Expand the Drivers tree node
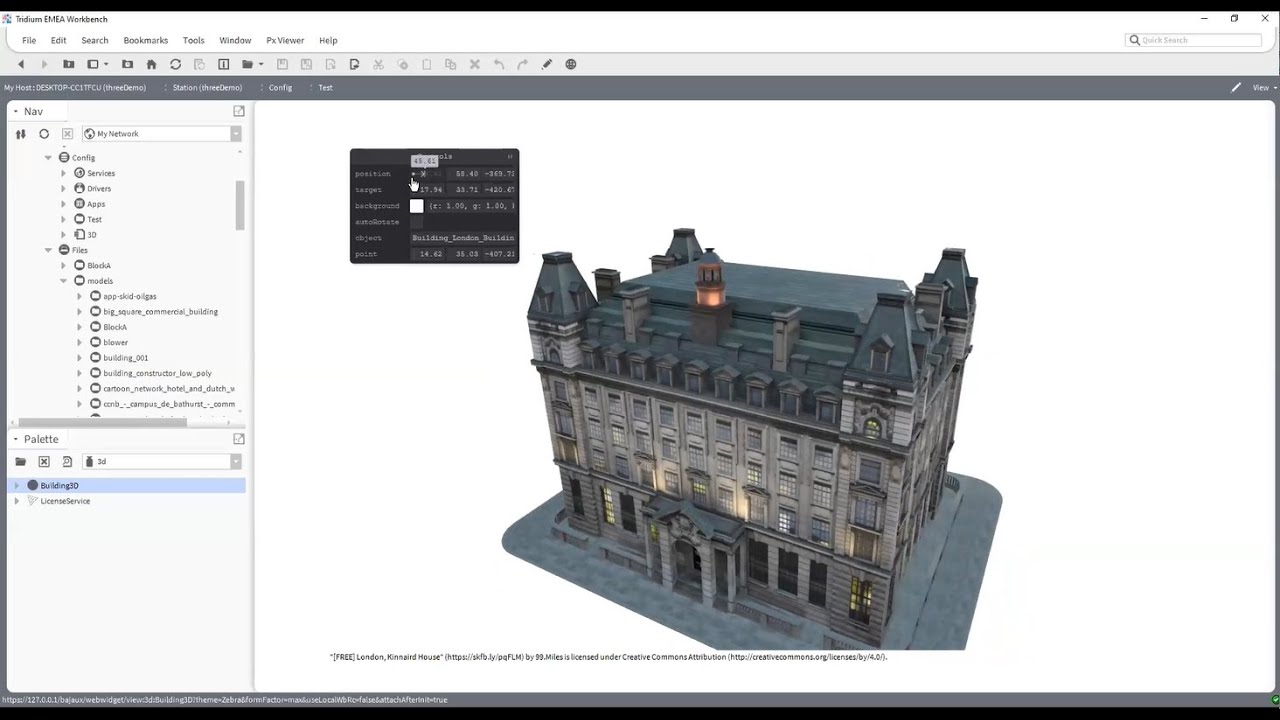Screen dimensions: 1280x720 (x=64, y=189)
